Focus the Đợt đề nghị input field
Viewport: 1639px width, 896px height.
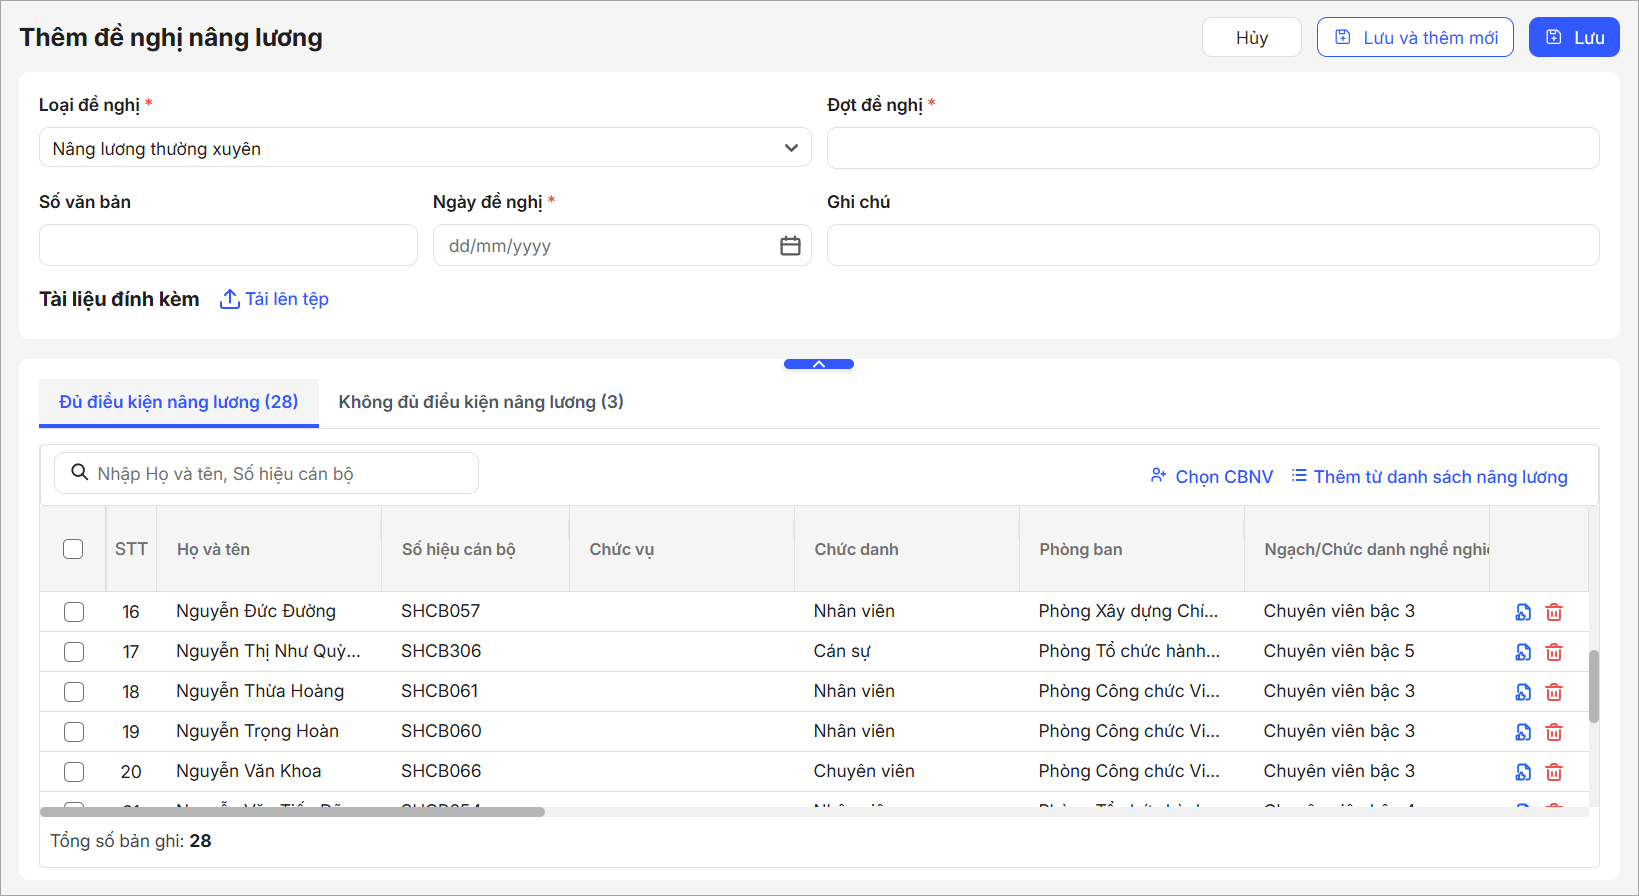point(1212,148)
